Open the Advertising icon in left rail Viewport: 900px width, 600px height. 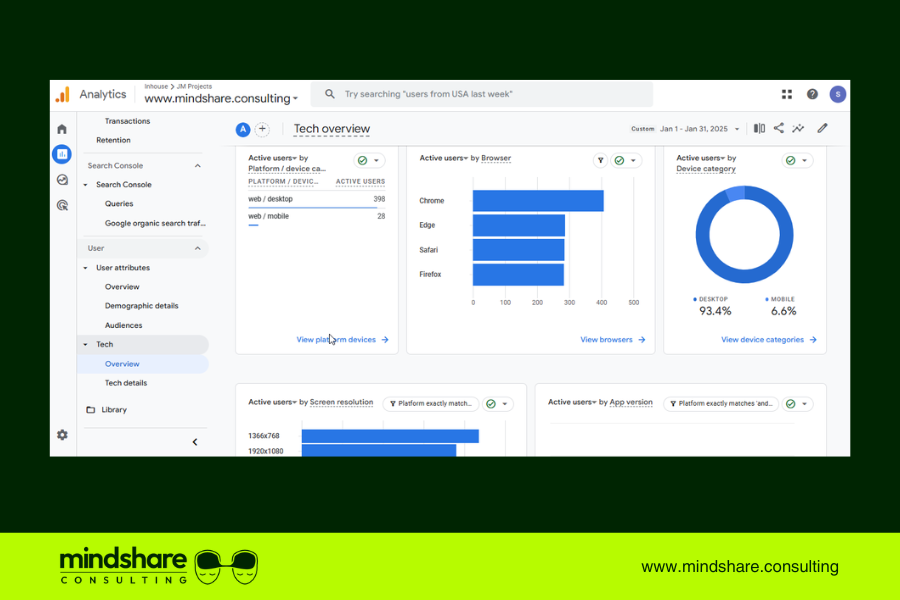coord(62,205)
